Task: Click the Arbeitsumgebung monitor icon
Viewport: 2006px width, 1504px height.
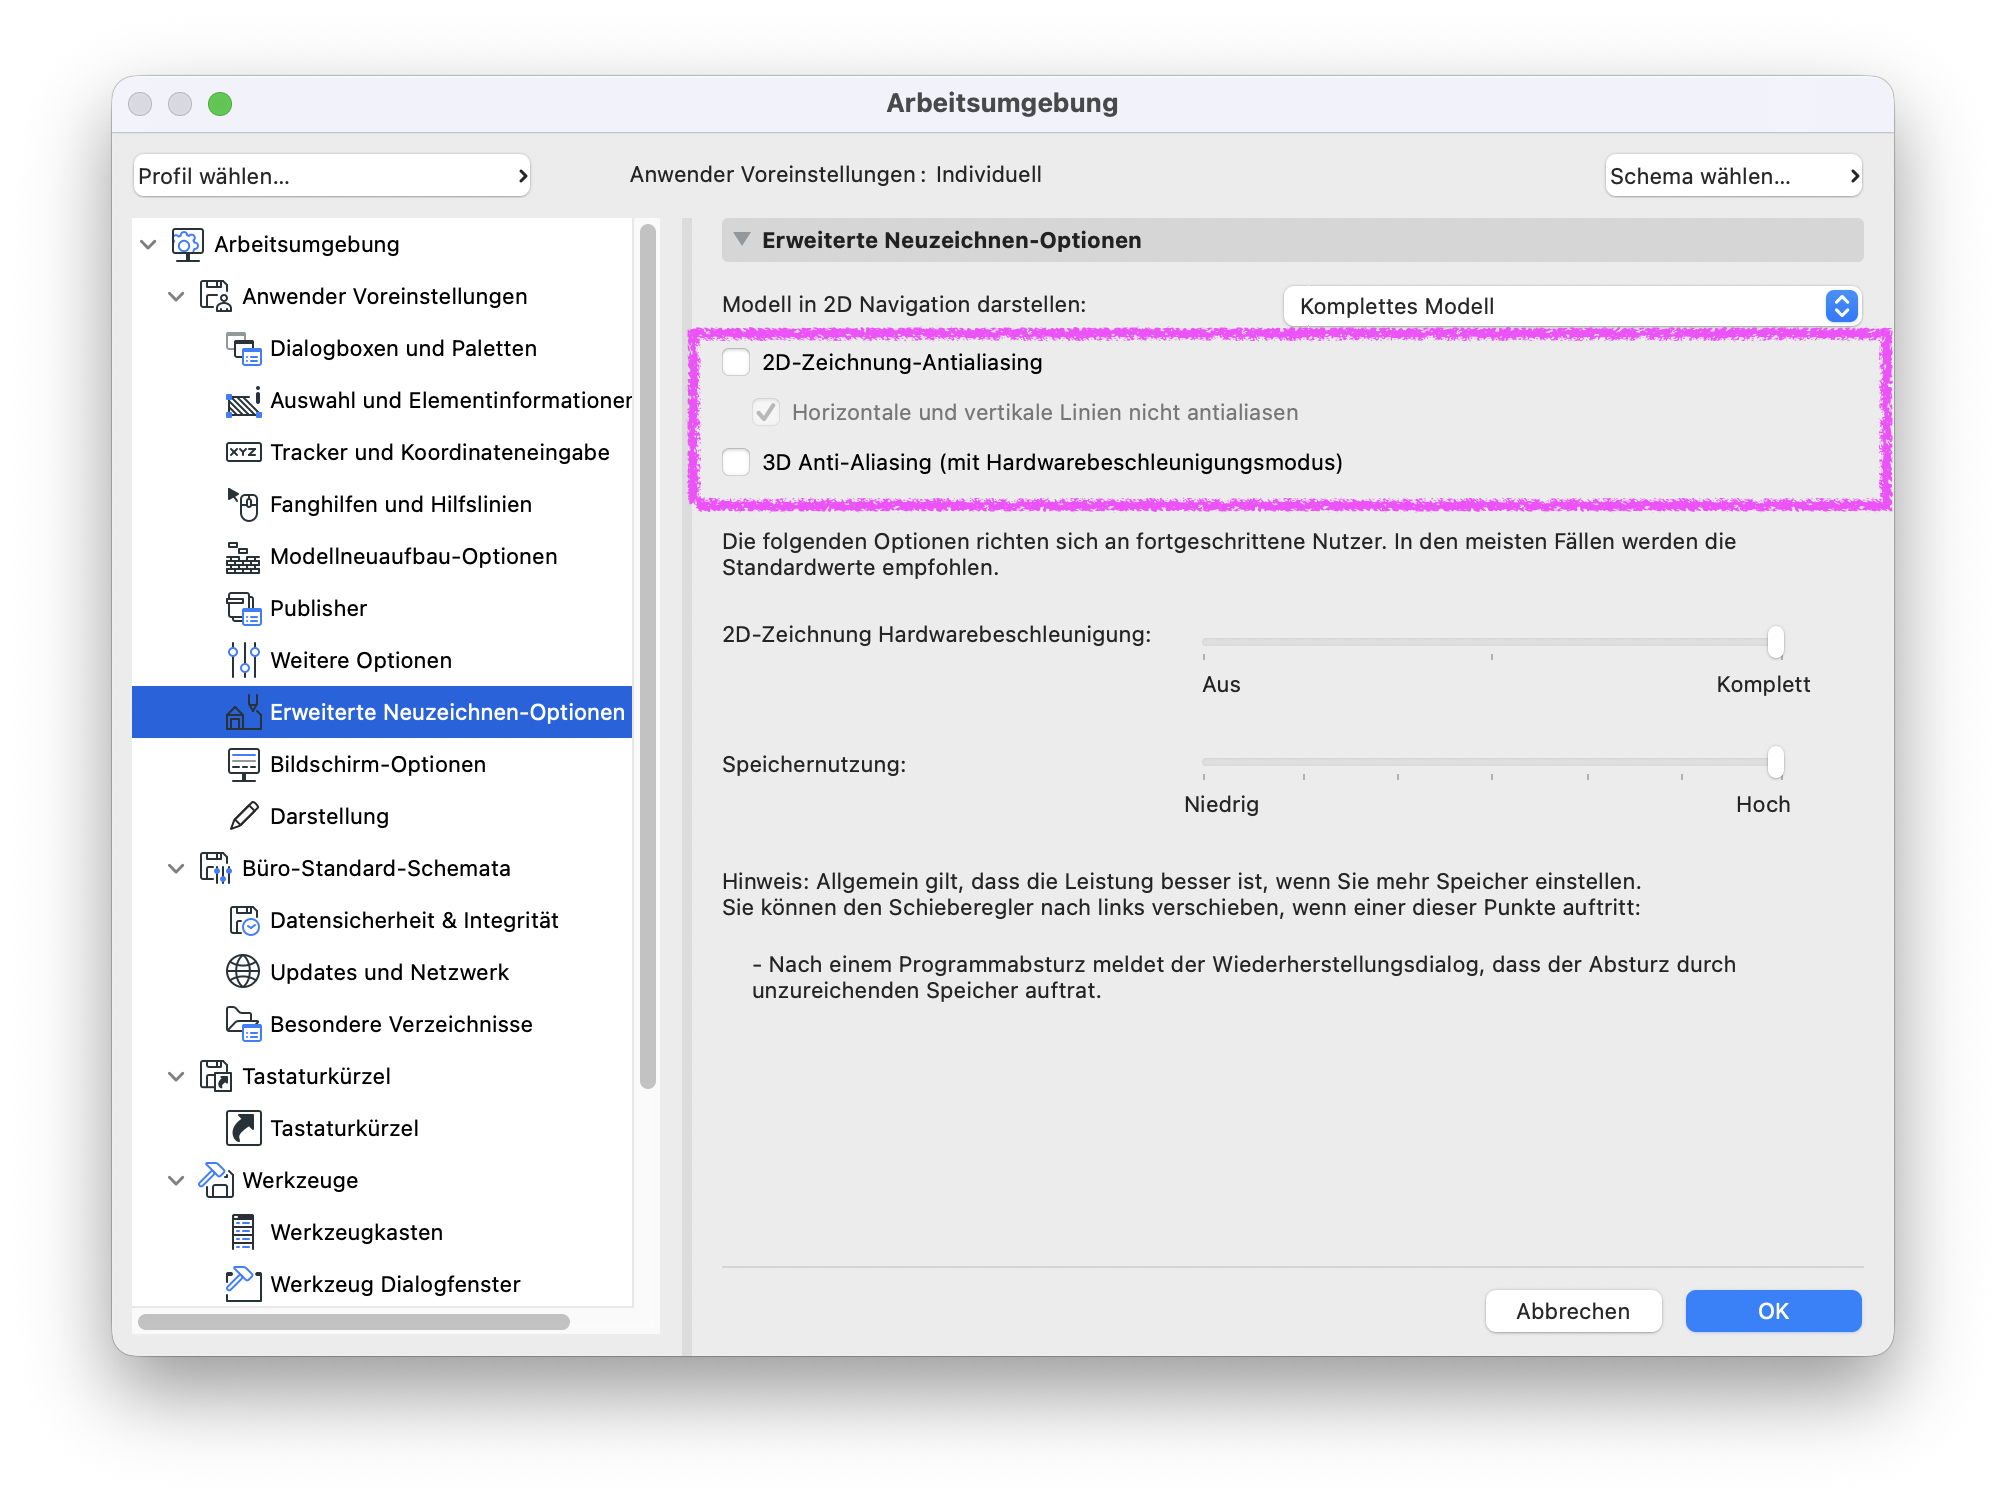Action: pyautogui.click(x=187, y=244)
